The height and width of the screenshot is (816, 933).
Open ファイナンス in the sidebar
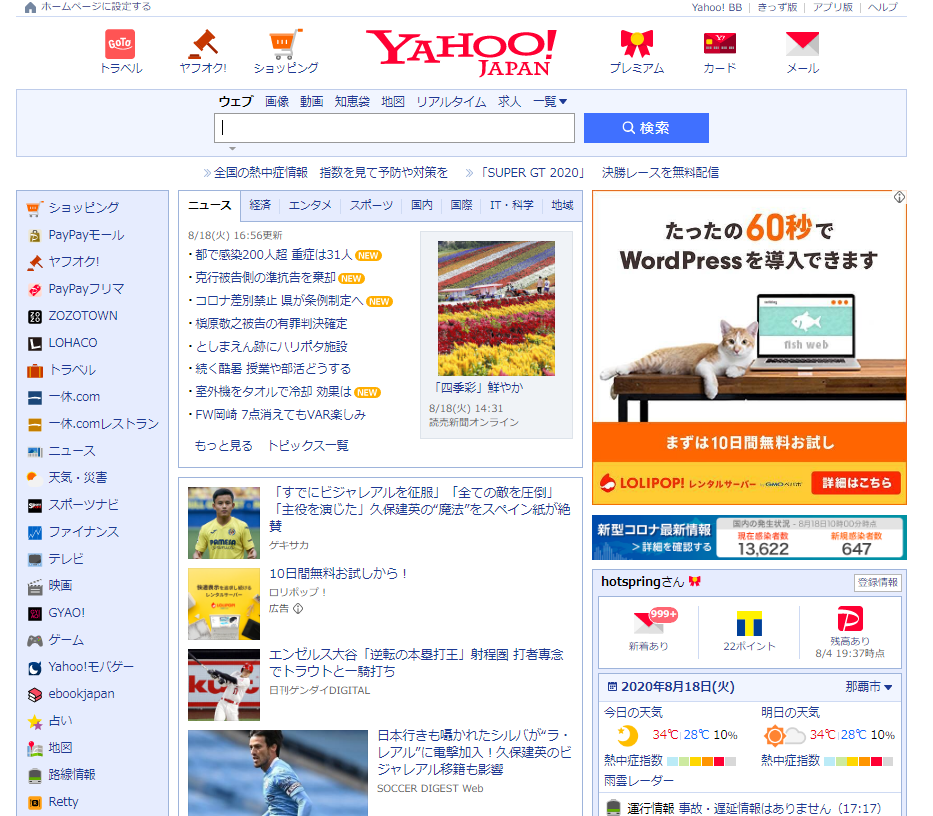(x=83, y=532)
